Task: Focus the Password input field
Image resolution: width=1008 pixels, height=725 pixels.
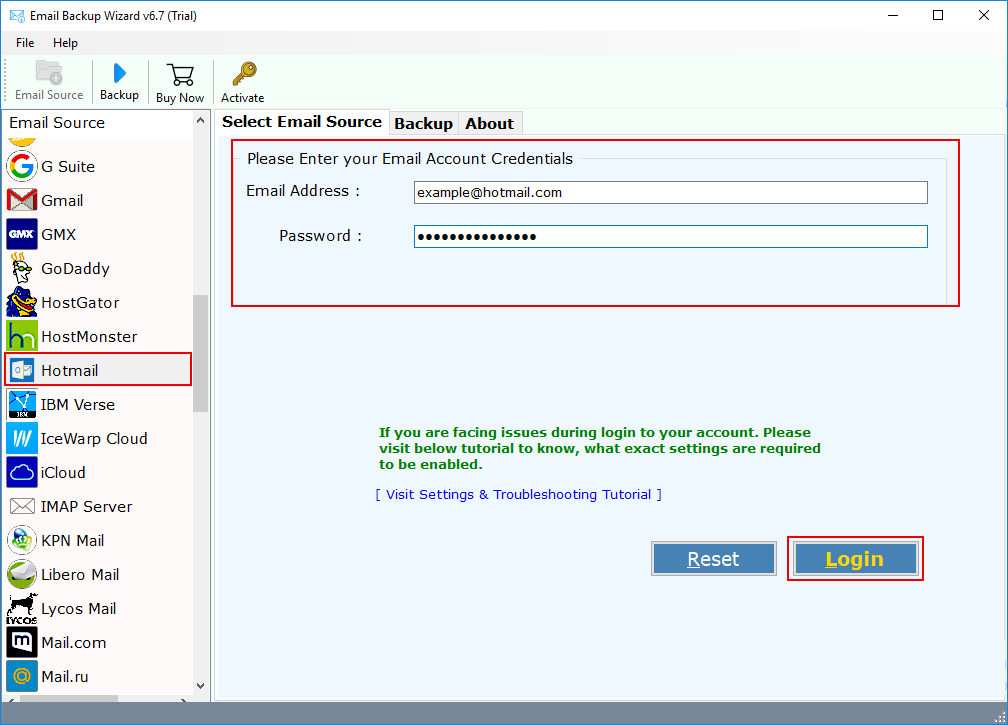Action: (x=670, y=237)
